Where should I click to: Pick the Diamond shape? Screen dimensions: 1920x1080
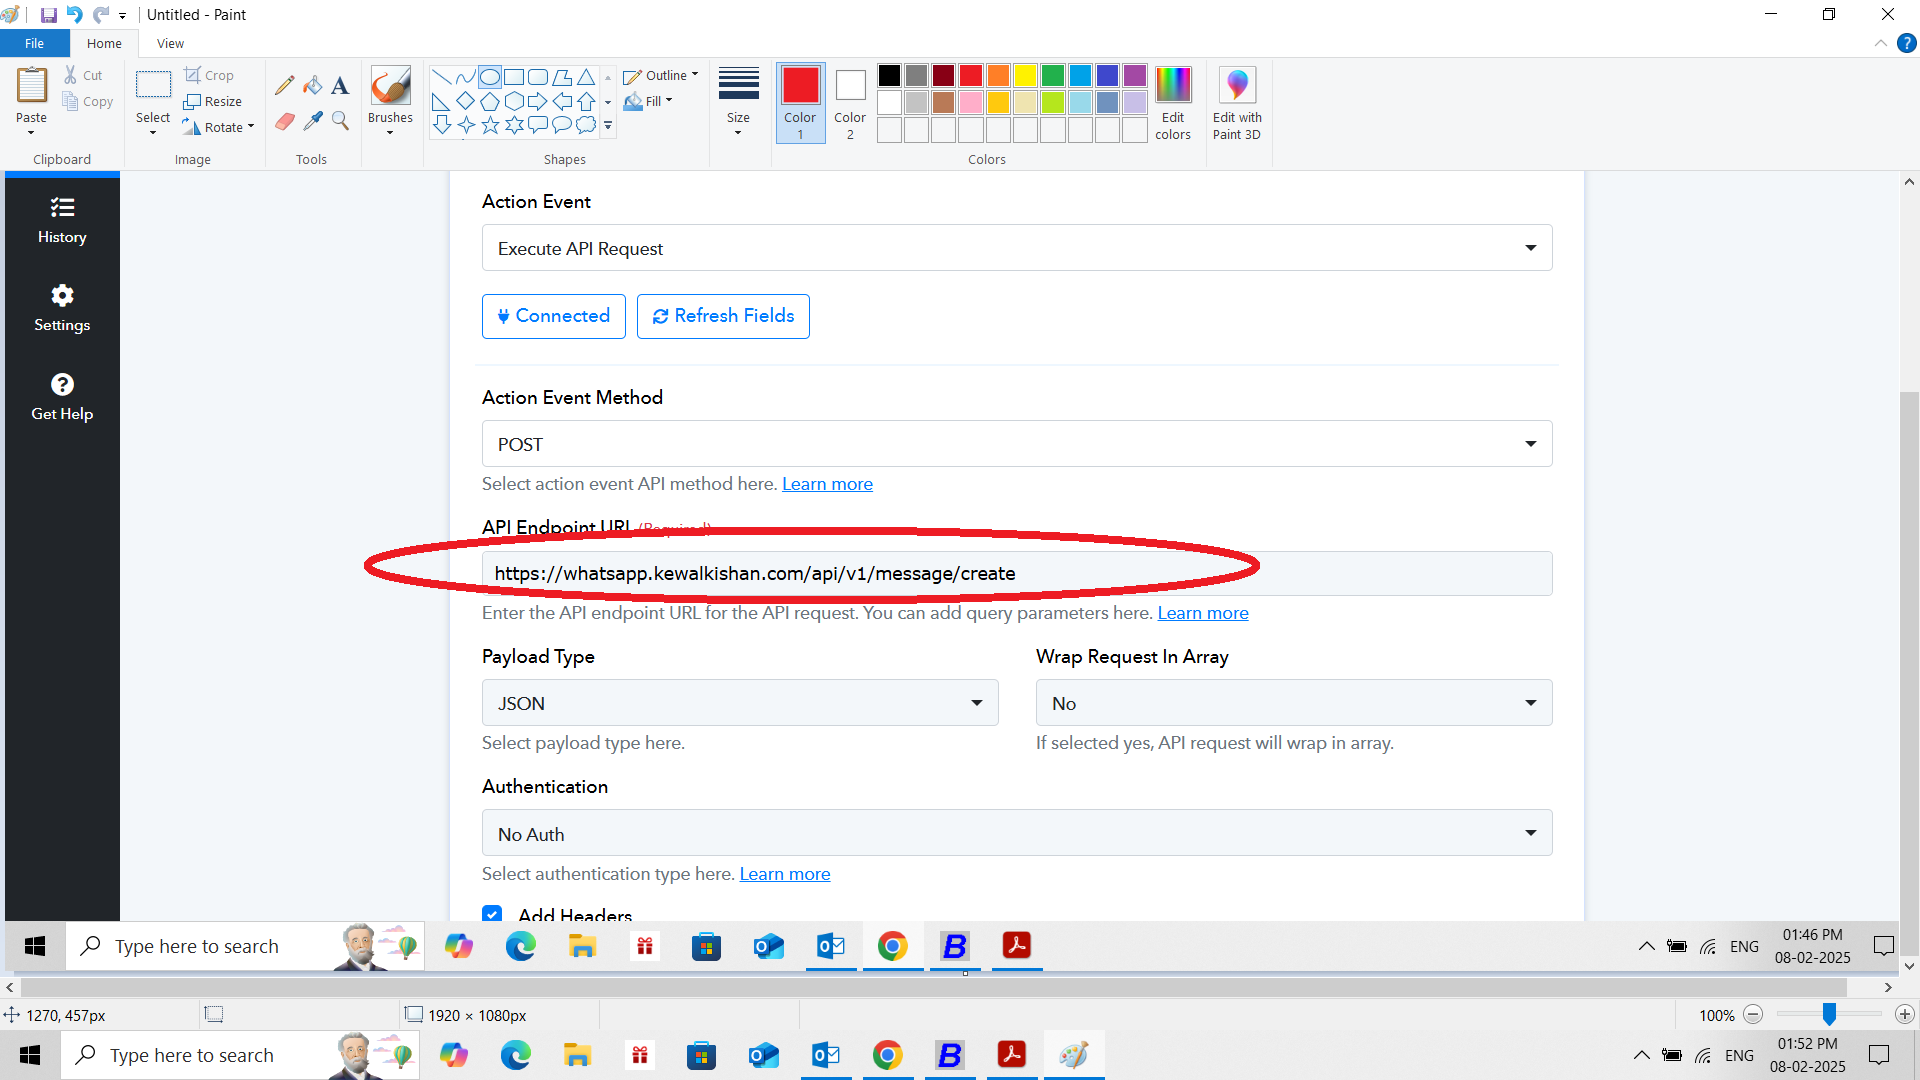(x=465, y=101)
